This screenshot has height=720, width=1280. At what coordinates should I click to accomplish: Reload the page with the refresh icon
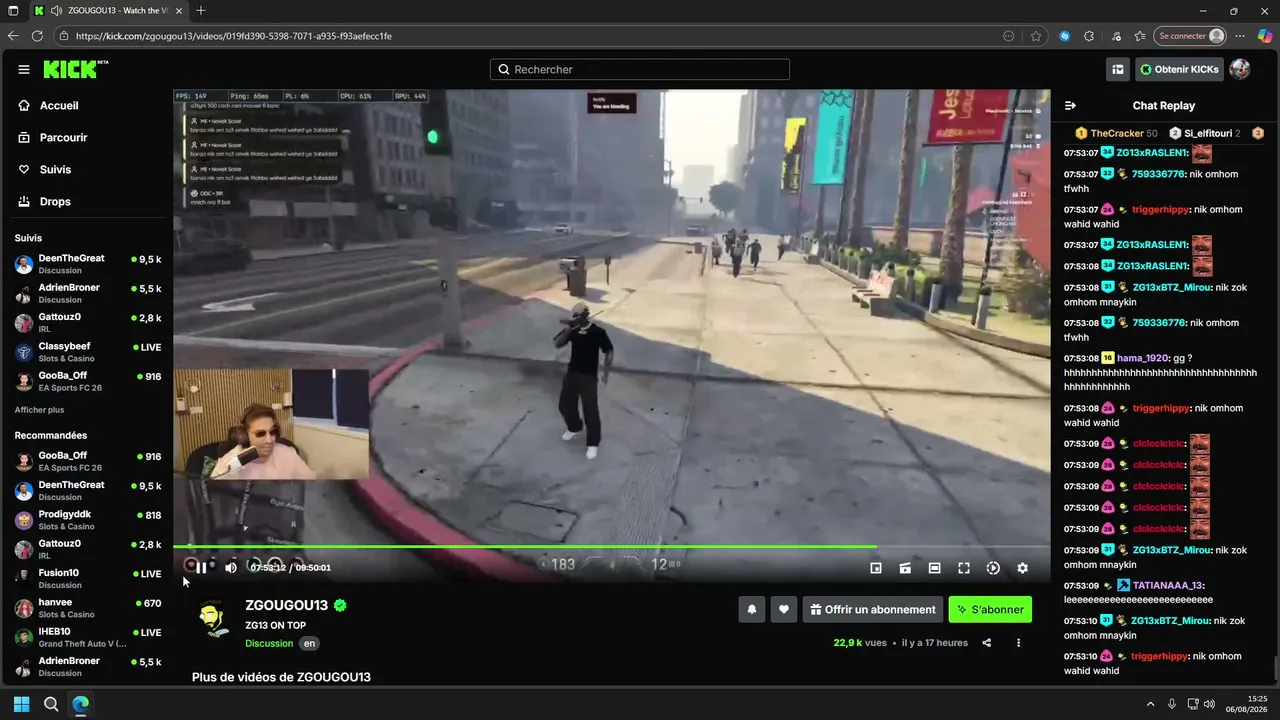click(37, 36)
